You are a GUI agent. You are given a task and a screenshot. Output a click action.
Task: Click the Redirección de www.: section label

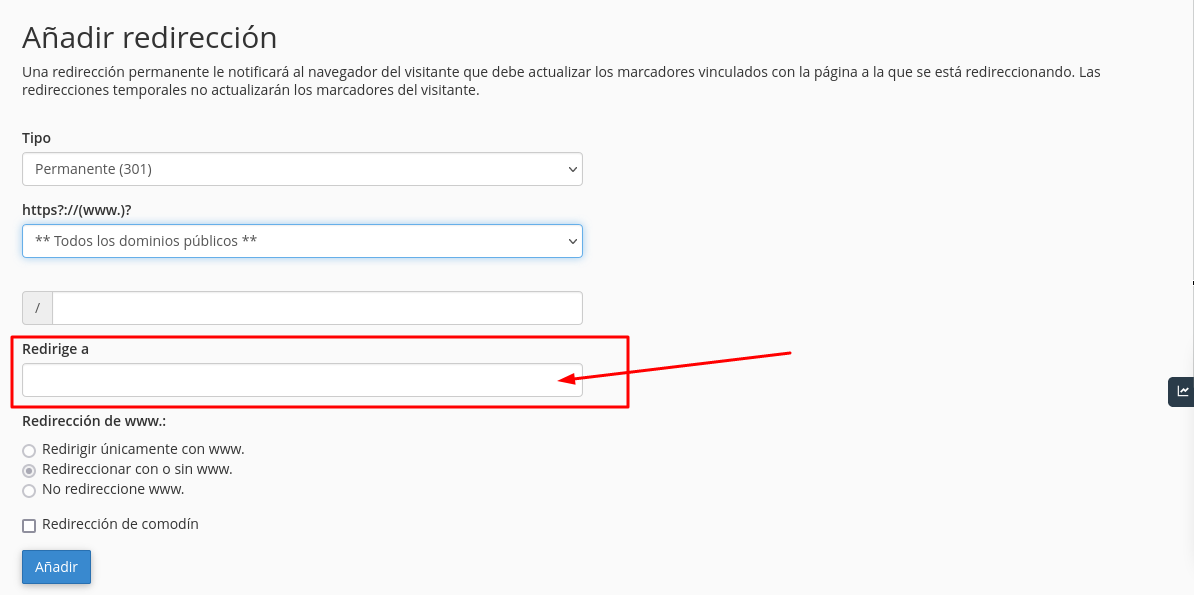94,421
